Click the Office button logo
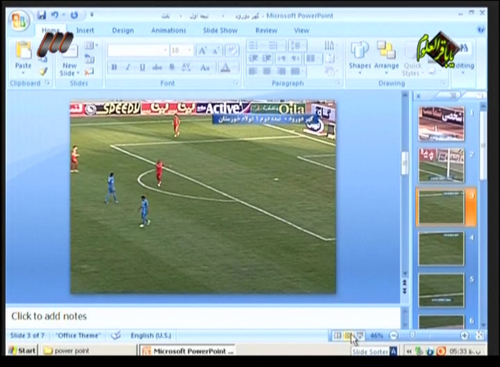Viewport: 500px width, 367px height. point(19,21)
